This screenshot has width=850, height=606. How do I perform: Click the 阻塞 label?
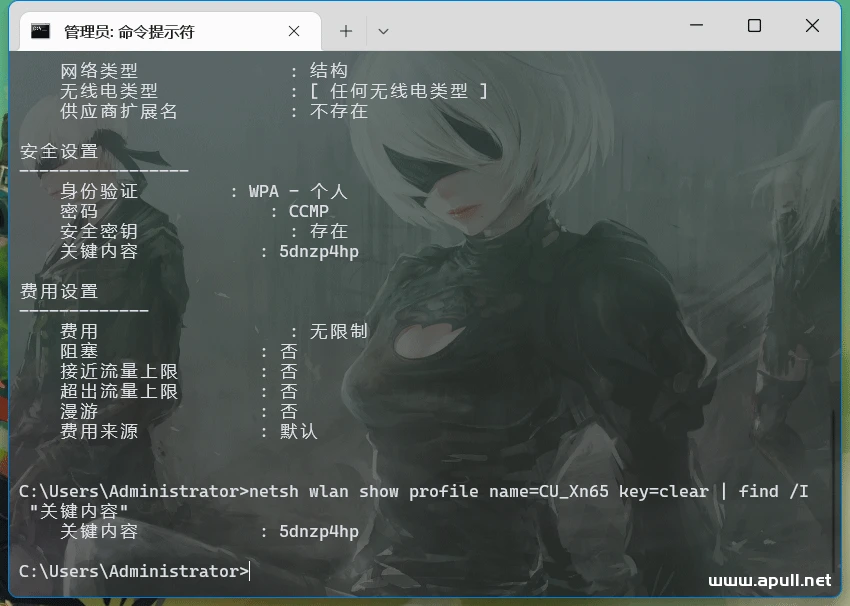[x=79, y=351]
